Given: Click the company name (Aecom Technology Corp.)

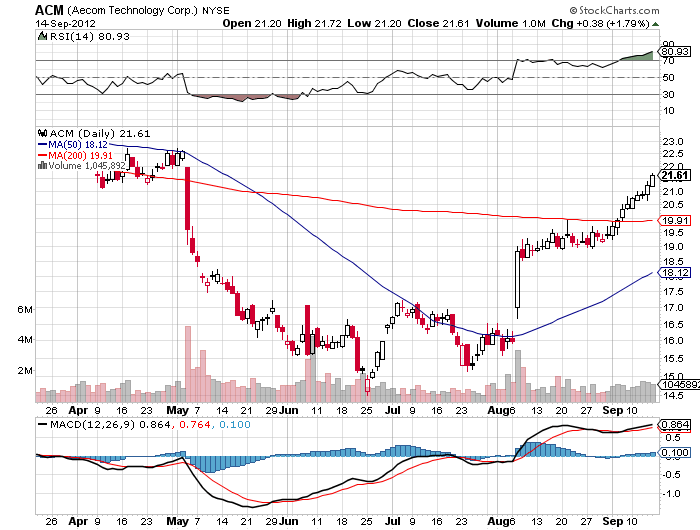Looking at the screenshot, I should pos(132,10).
